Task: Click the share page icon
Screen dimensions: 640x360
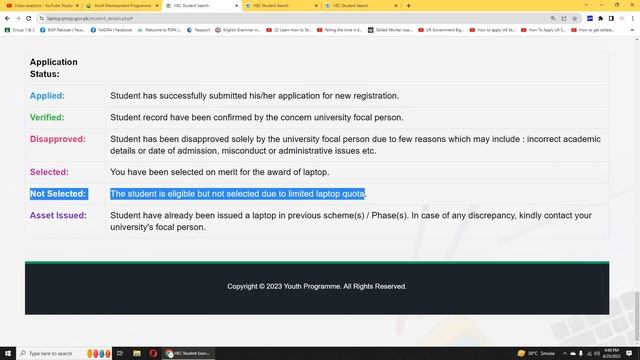Action: click(x=564, y=18)
